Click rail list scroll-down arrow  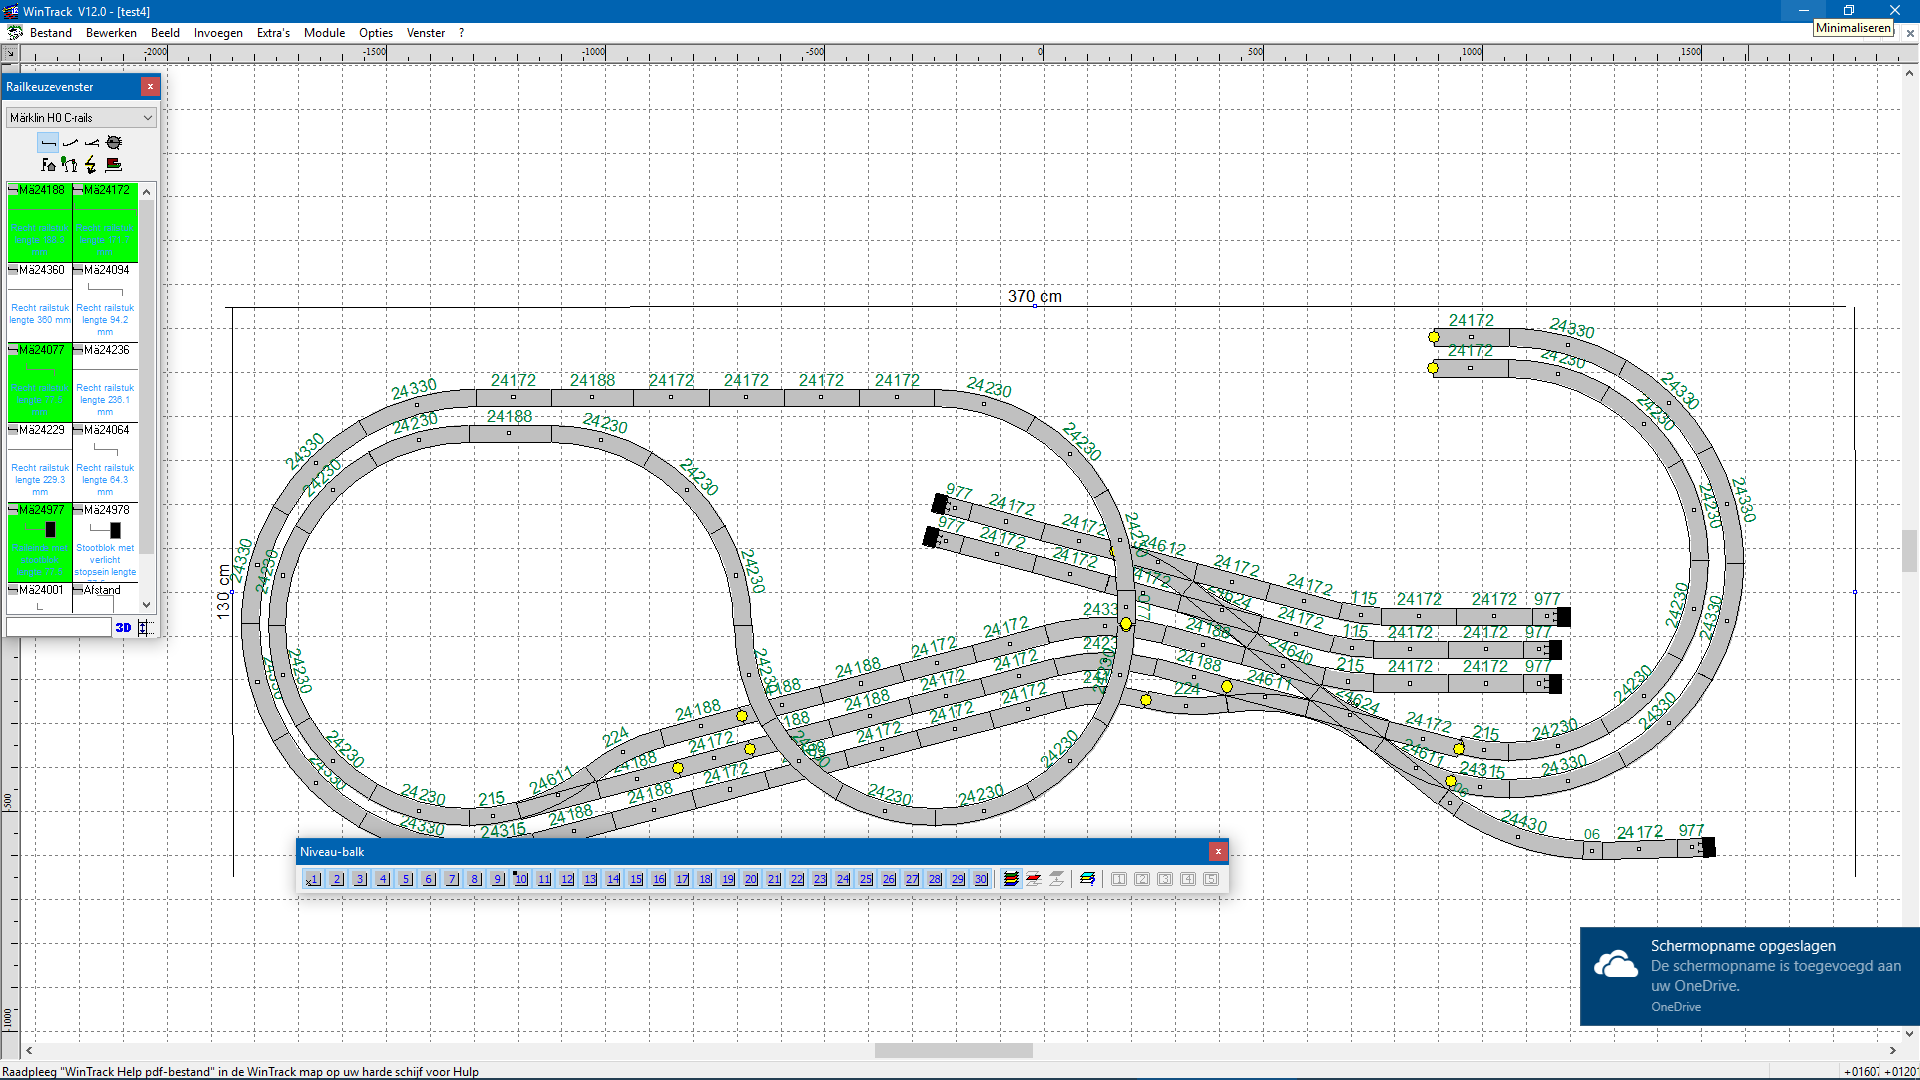click(147, 604)
